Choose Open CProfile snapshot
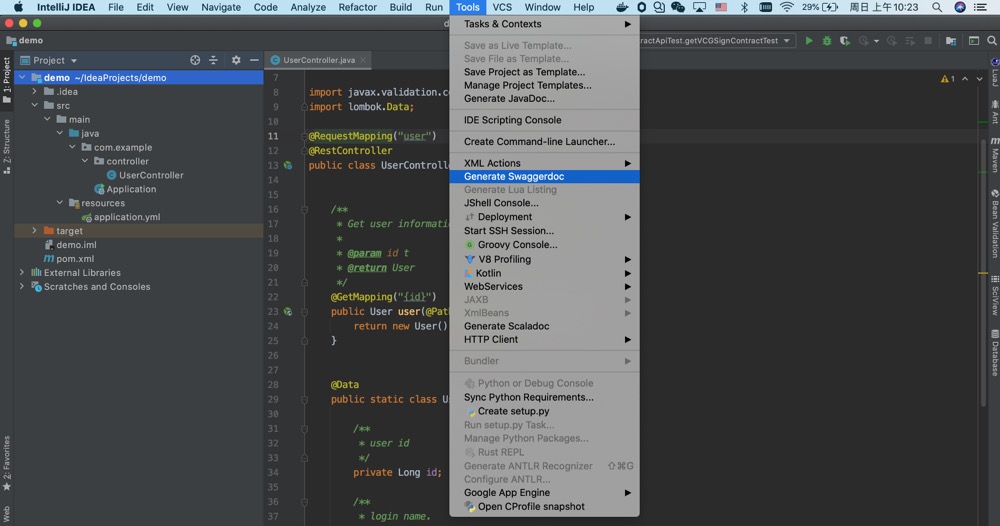 [x=545, y=507]
